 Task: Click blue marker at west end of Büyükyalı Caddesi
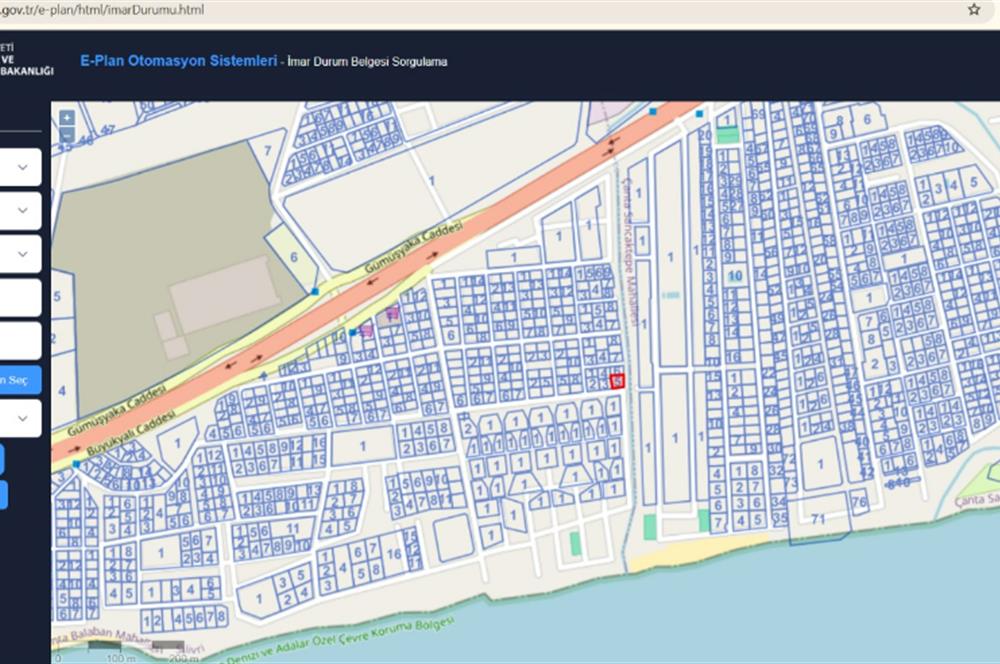(76, 463)
